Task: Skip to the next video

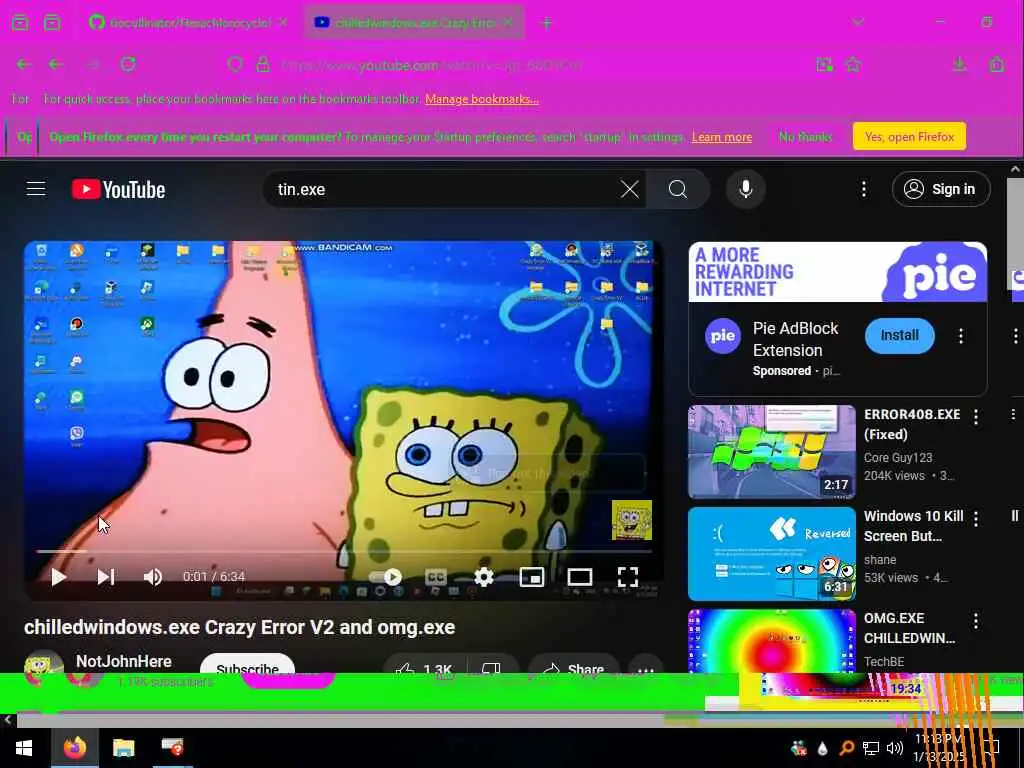Action: 106,577
